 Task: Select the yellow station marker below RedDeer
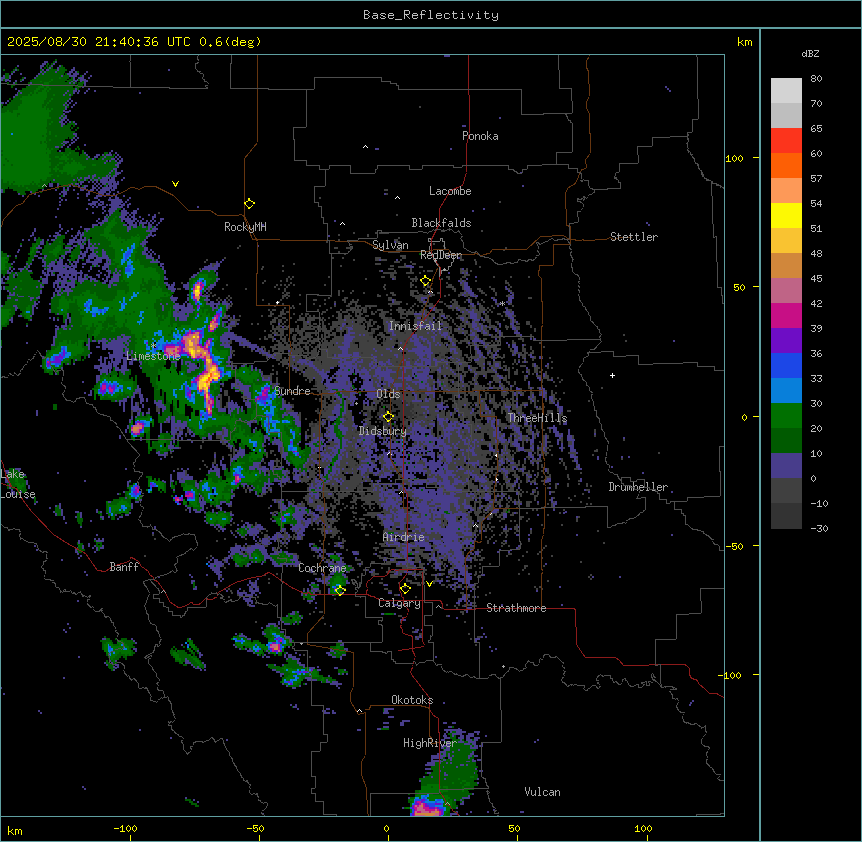[x=426, y=281]
